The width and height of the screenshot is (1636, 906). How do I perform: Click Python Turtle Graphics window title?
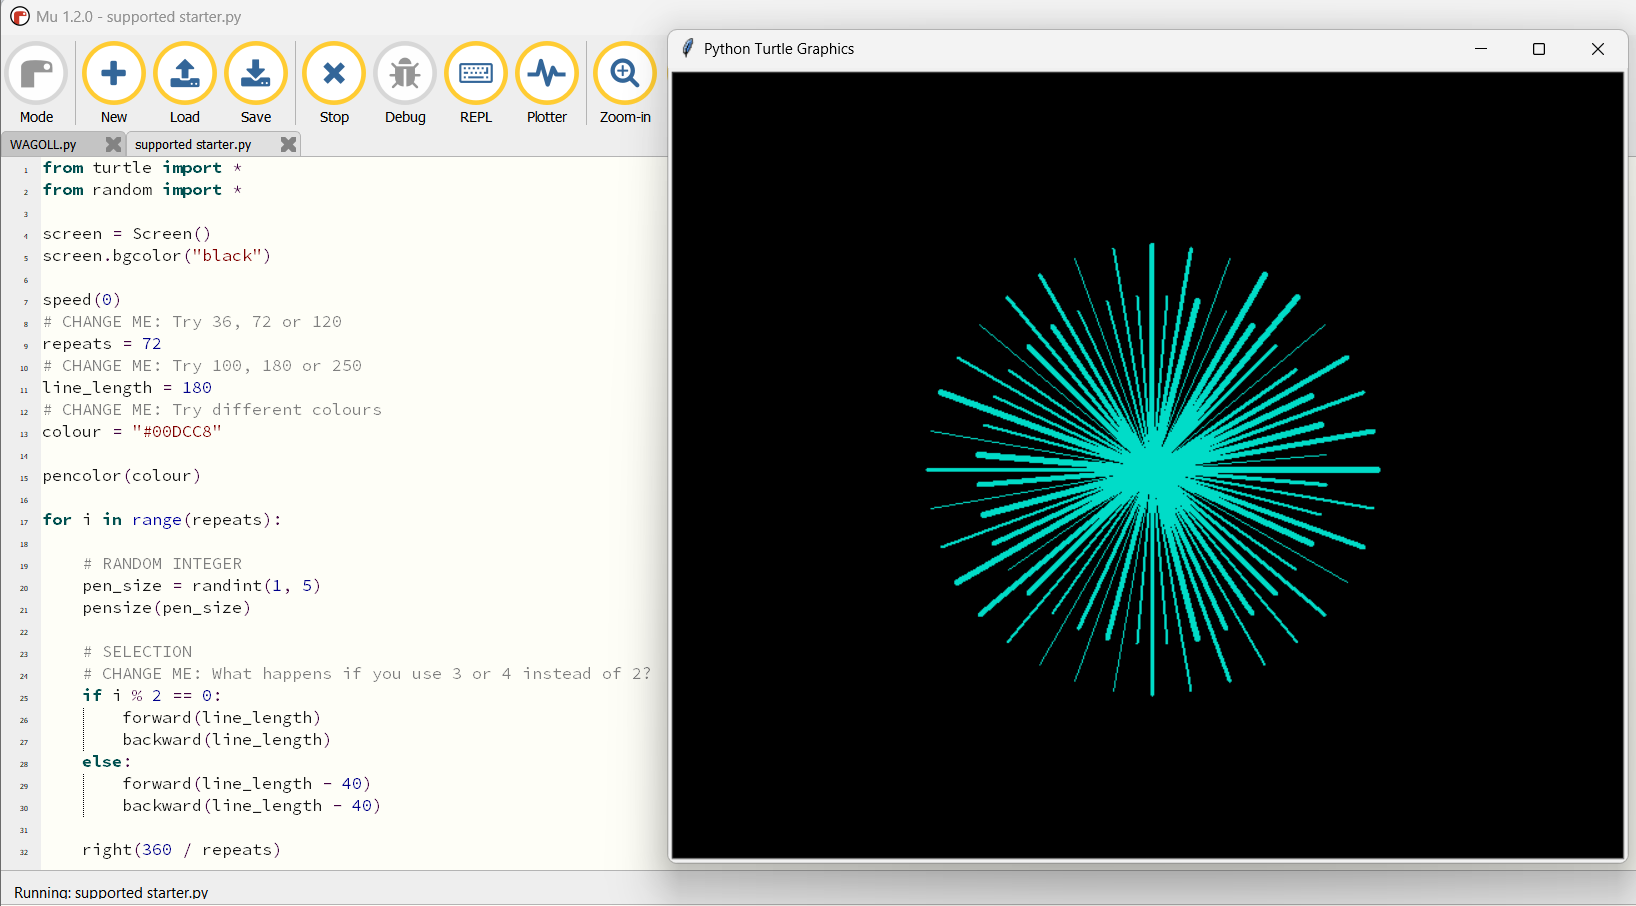click(x=779, y=48)
